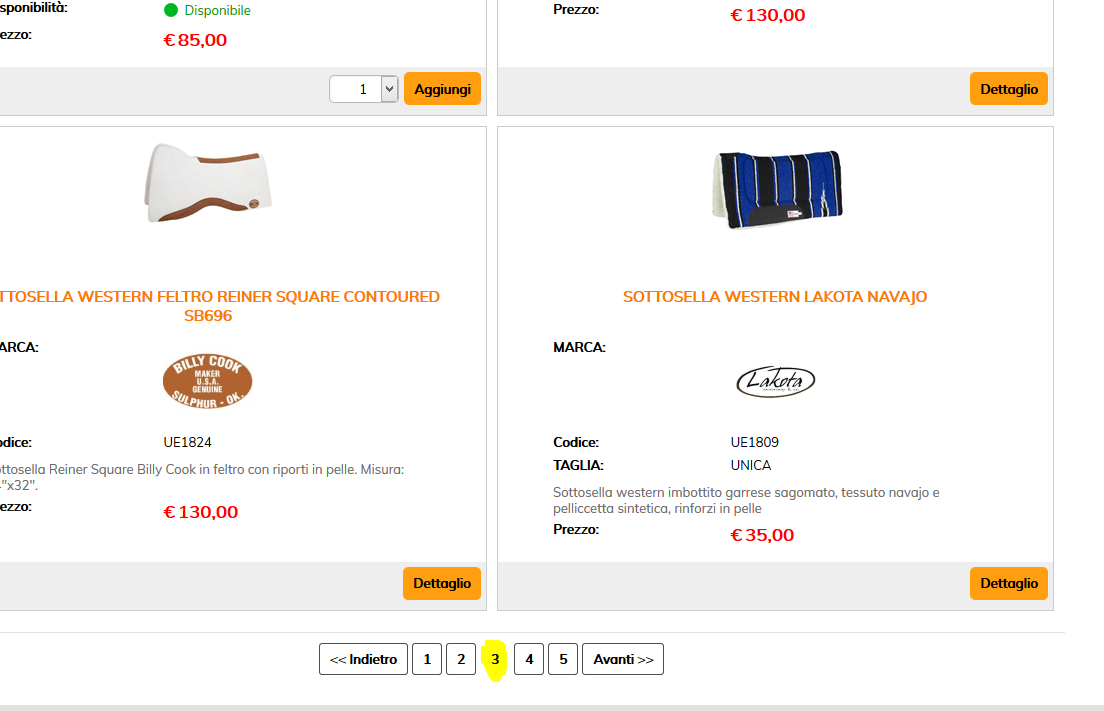The width and height of the screenshot is (1104, 711).
Task: Click the Billy Cook brand logo
Action: 207,381
